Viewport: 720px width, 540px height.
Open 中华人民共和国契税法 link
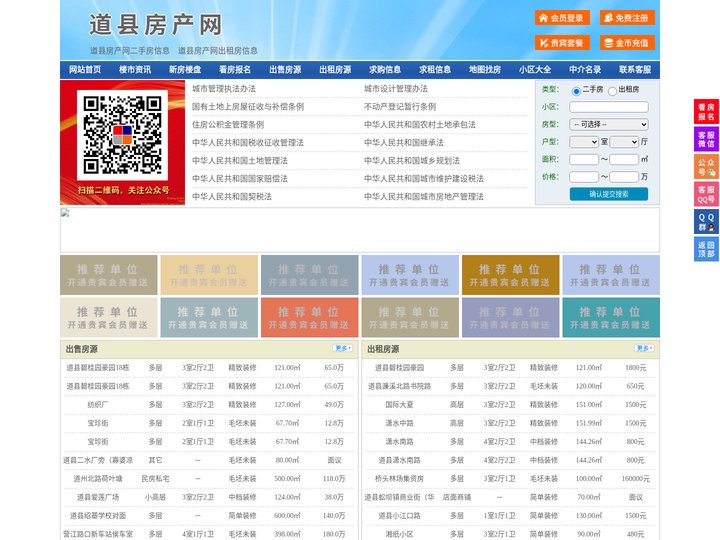pos(232,197)
